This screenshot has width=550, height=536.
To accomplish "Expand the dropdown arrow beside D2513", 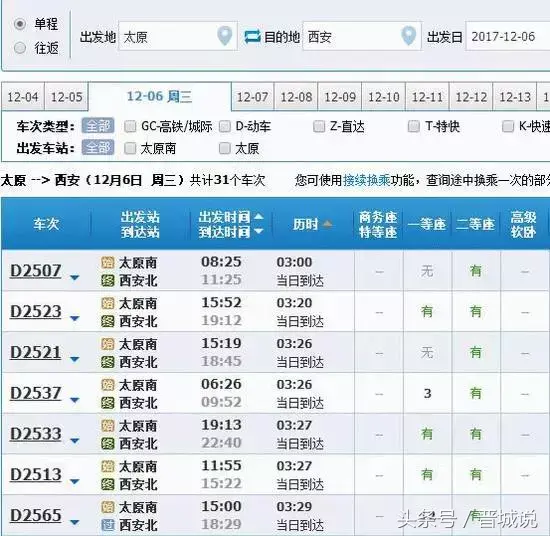I will click(x=74, y=481).
